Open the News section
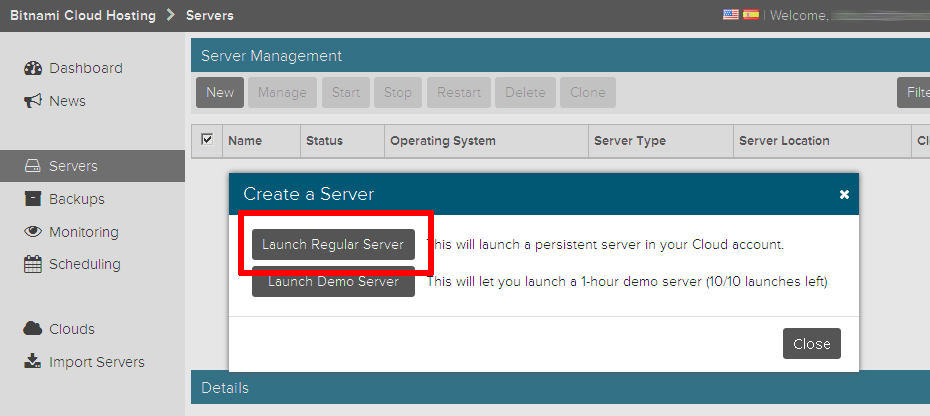The image size is (930, 416). point(68,101)
